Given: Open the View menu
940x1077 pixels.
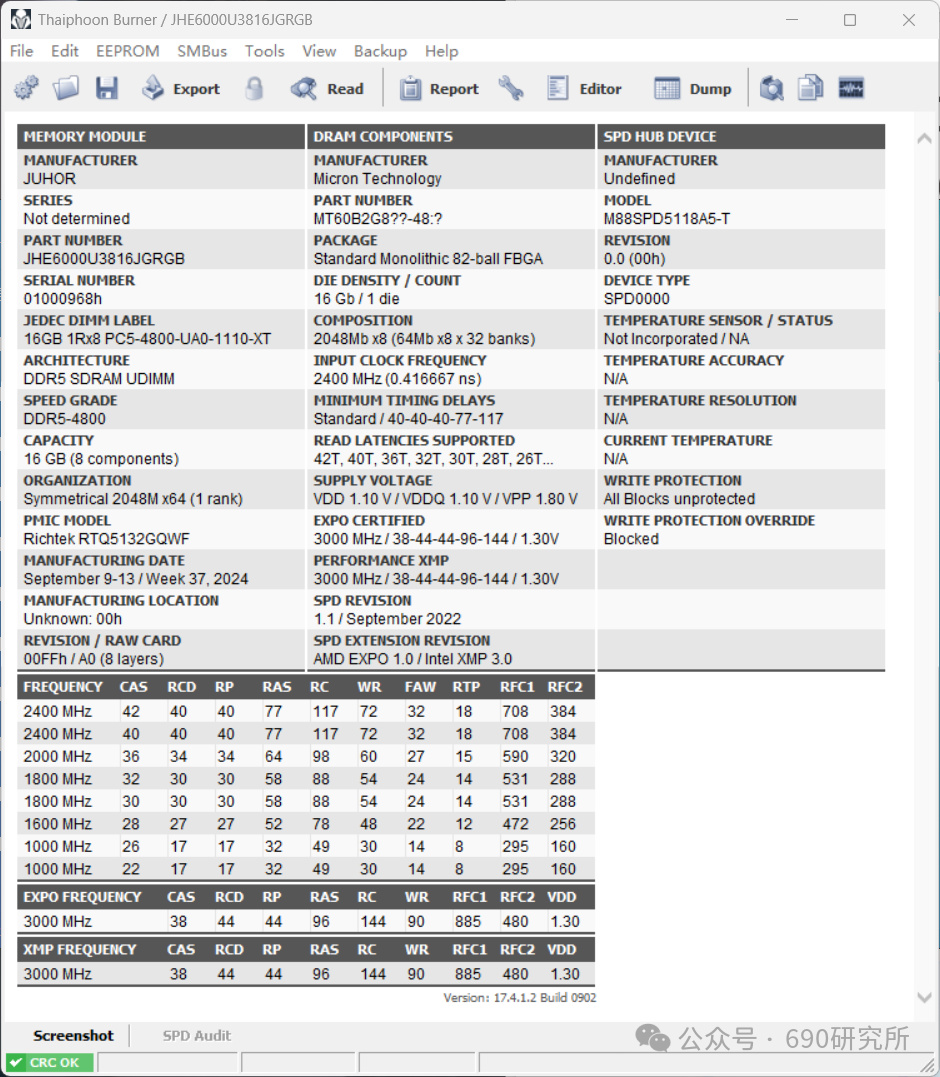Looking at the screenshot, I should coord(319,51).
